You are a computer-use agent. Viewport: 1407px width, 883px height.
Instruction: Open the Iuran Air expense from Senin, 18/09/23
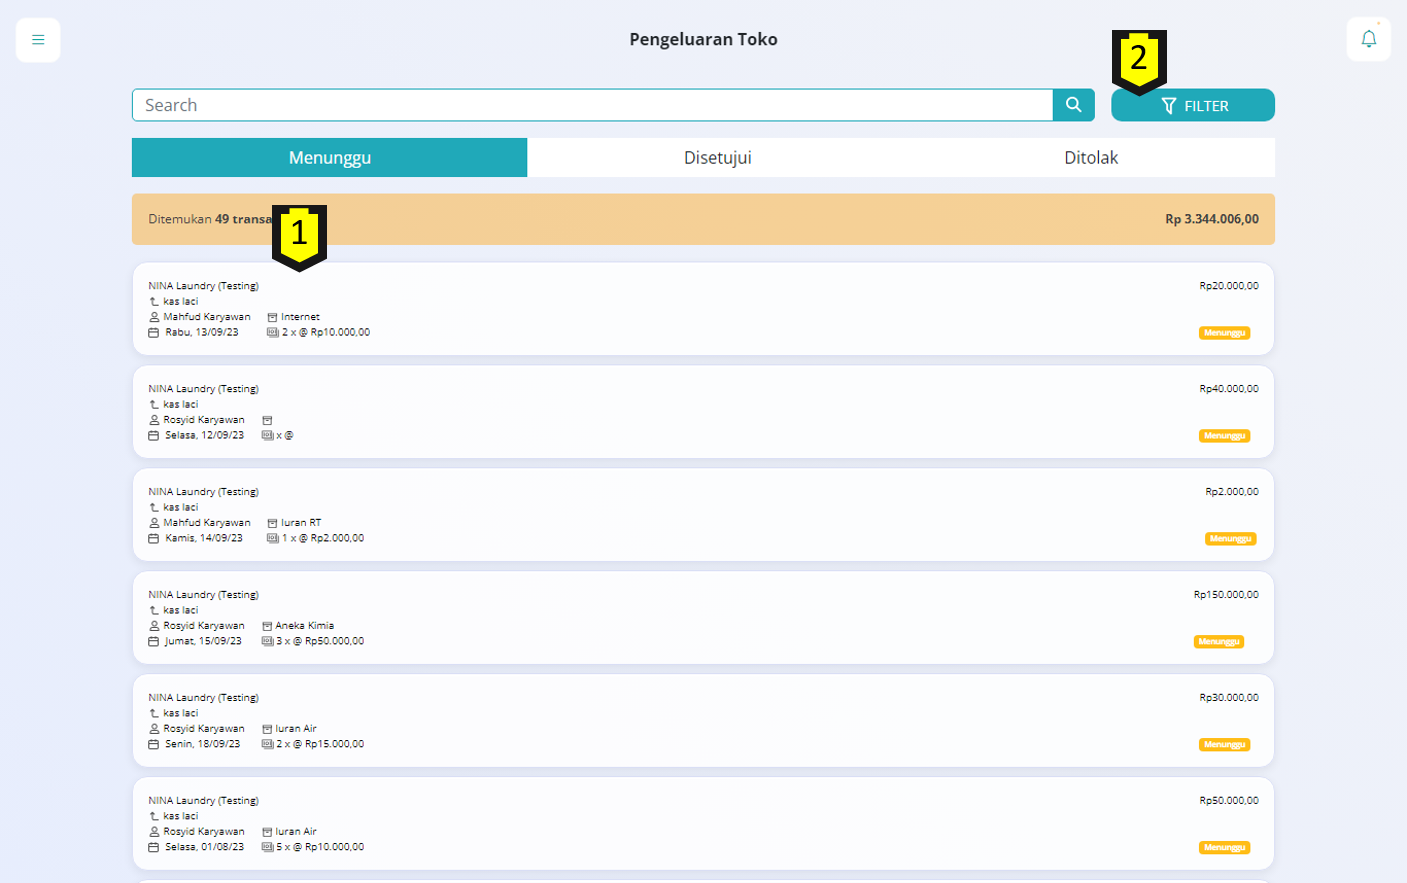[702, 721]
